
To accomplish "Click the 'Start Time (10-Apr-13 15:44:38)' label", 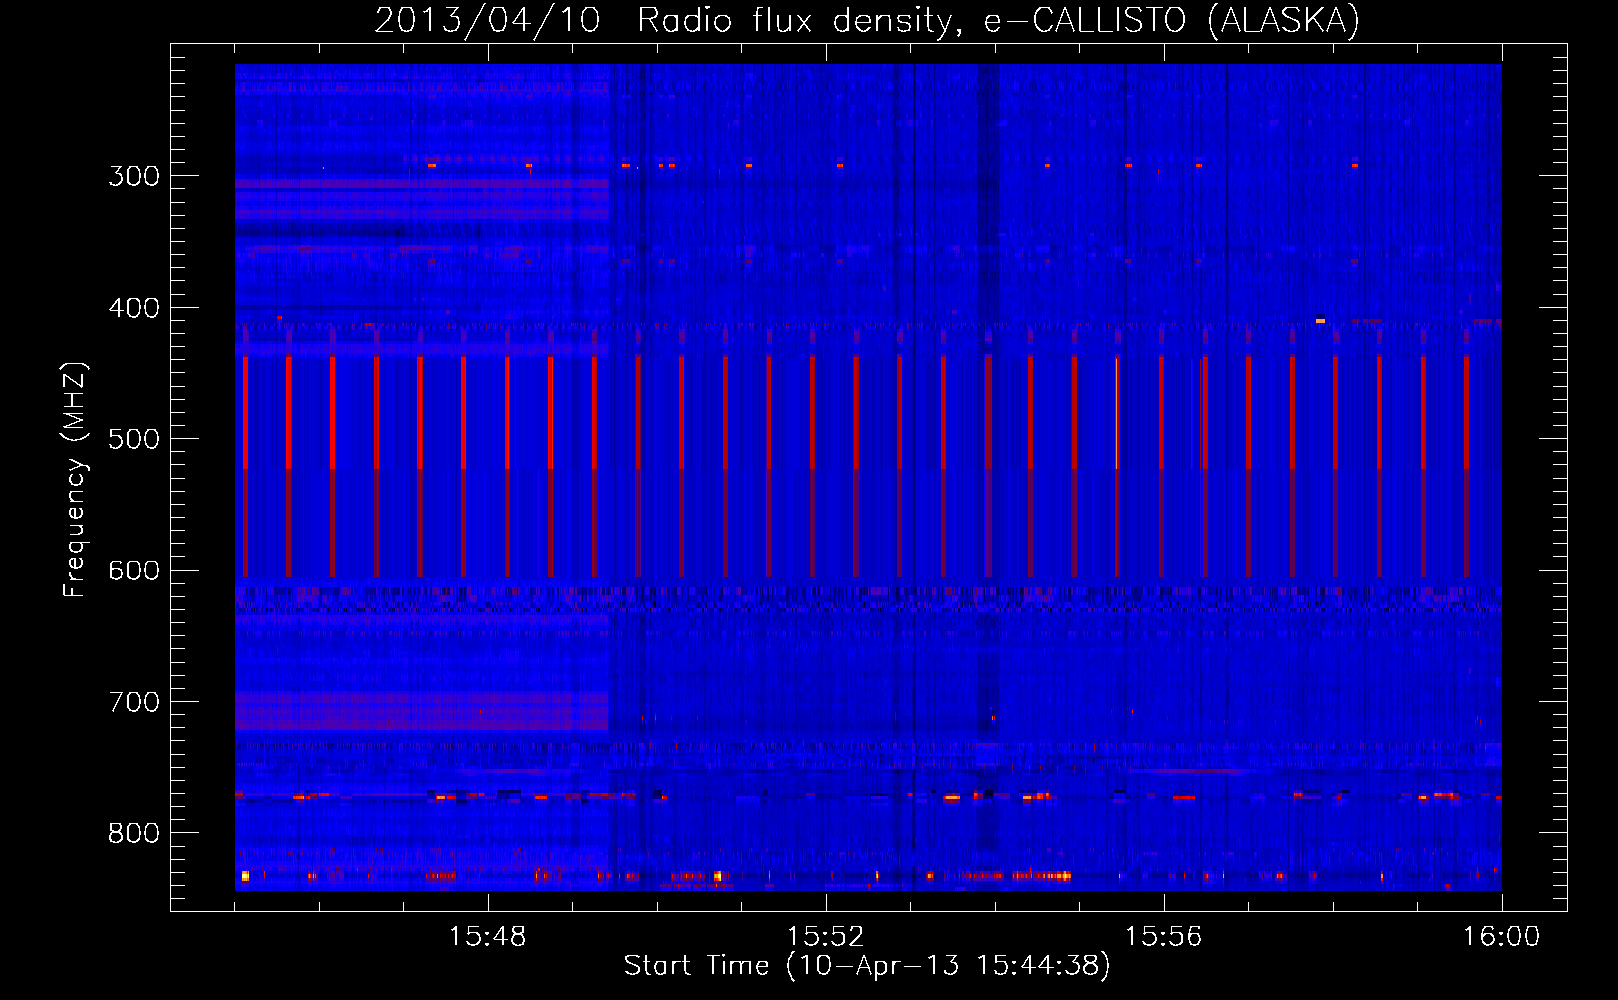I will (x=867, y=966).
